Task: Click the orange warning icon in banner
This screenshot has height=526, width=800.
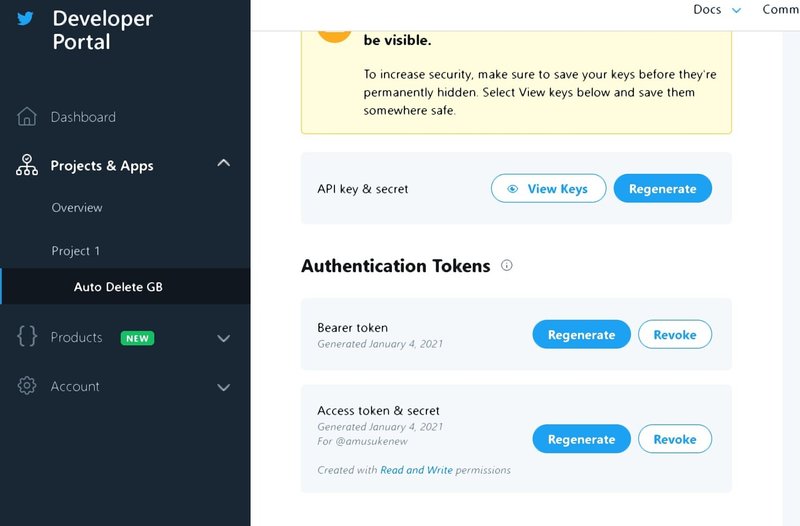Action: pyautogui.click(x=335, y=28)
